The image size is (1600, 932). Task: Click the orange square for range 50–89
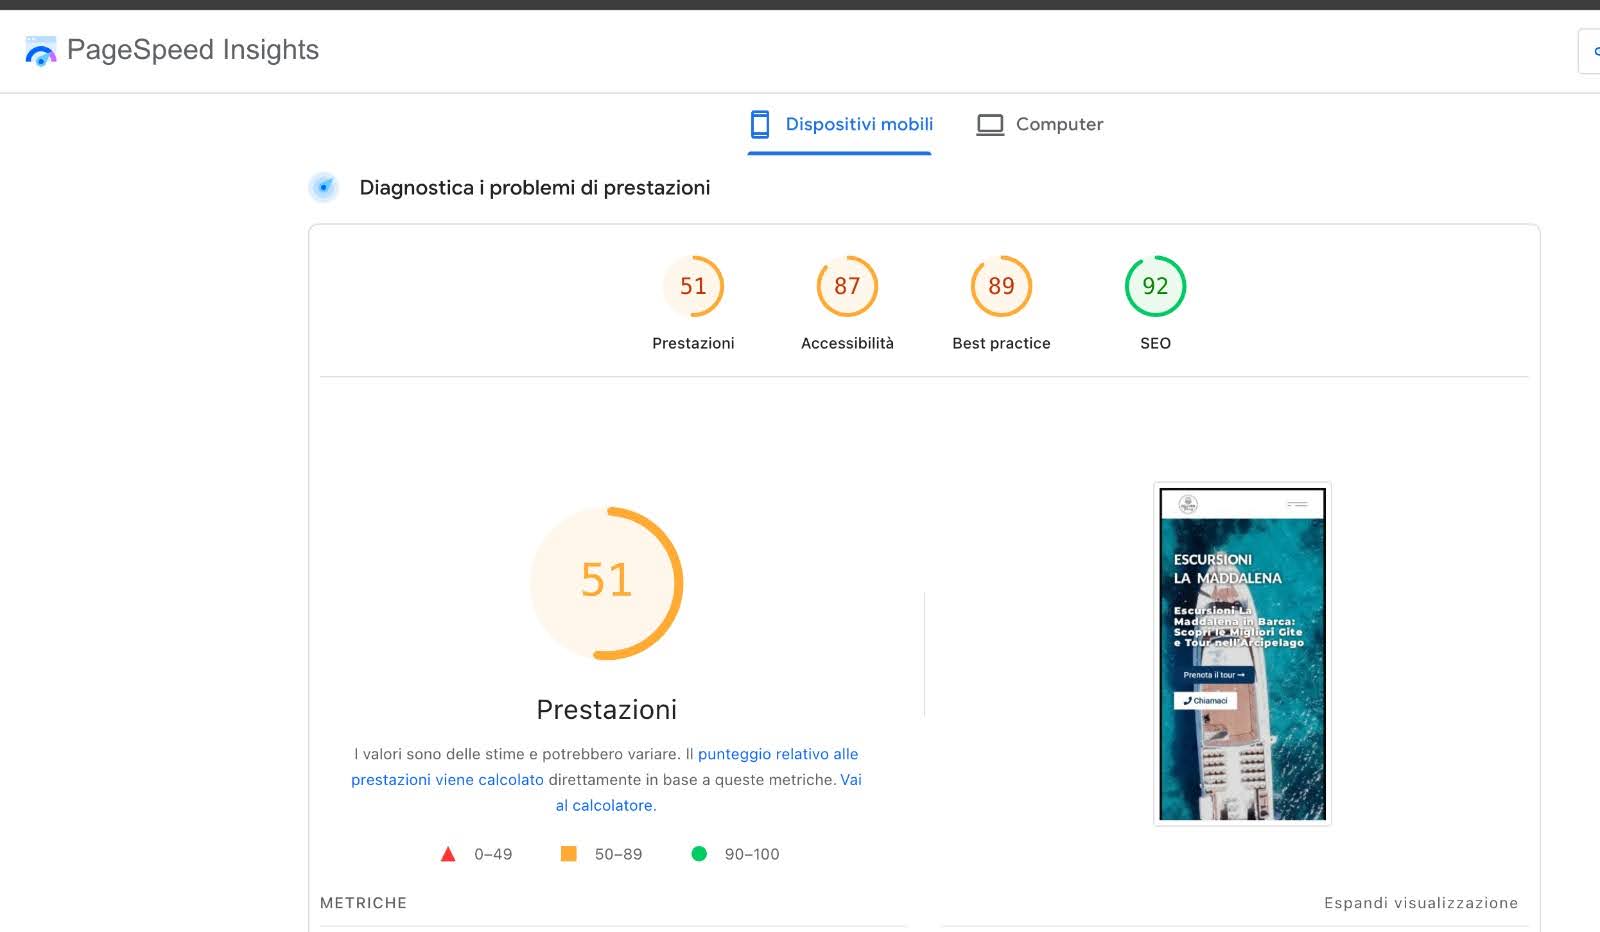click(x=570, y=854)
